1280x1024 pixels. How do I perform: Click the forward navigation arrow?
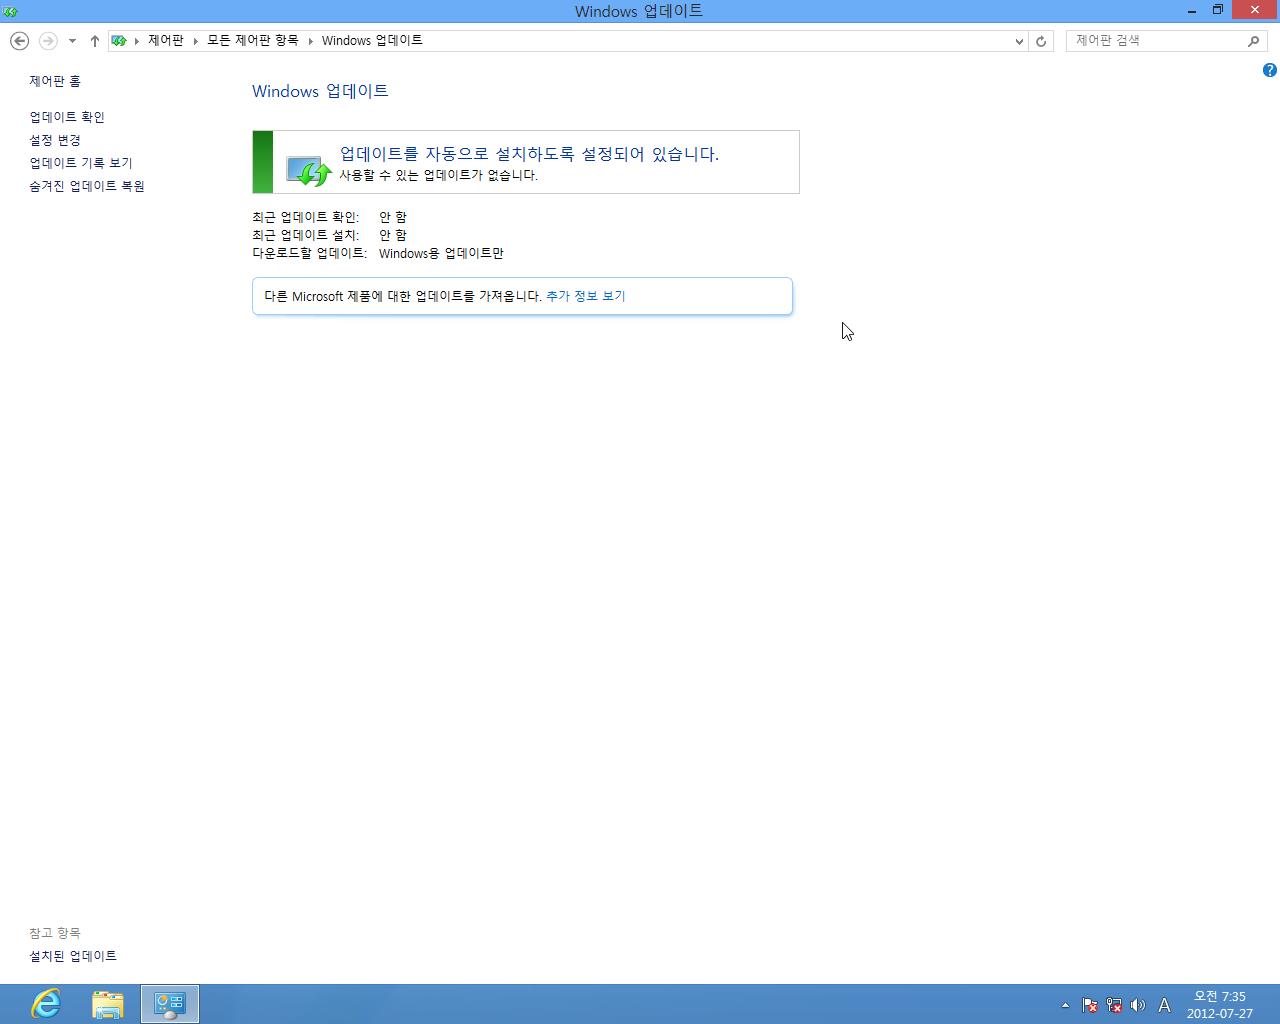[x=48, y=41]
